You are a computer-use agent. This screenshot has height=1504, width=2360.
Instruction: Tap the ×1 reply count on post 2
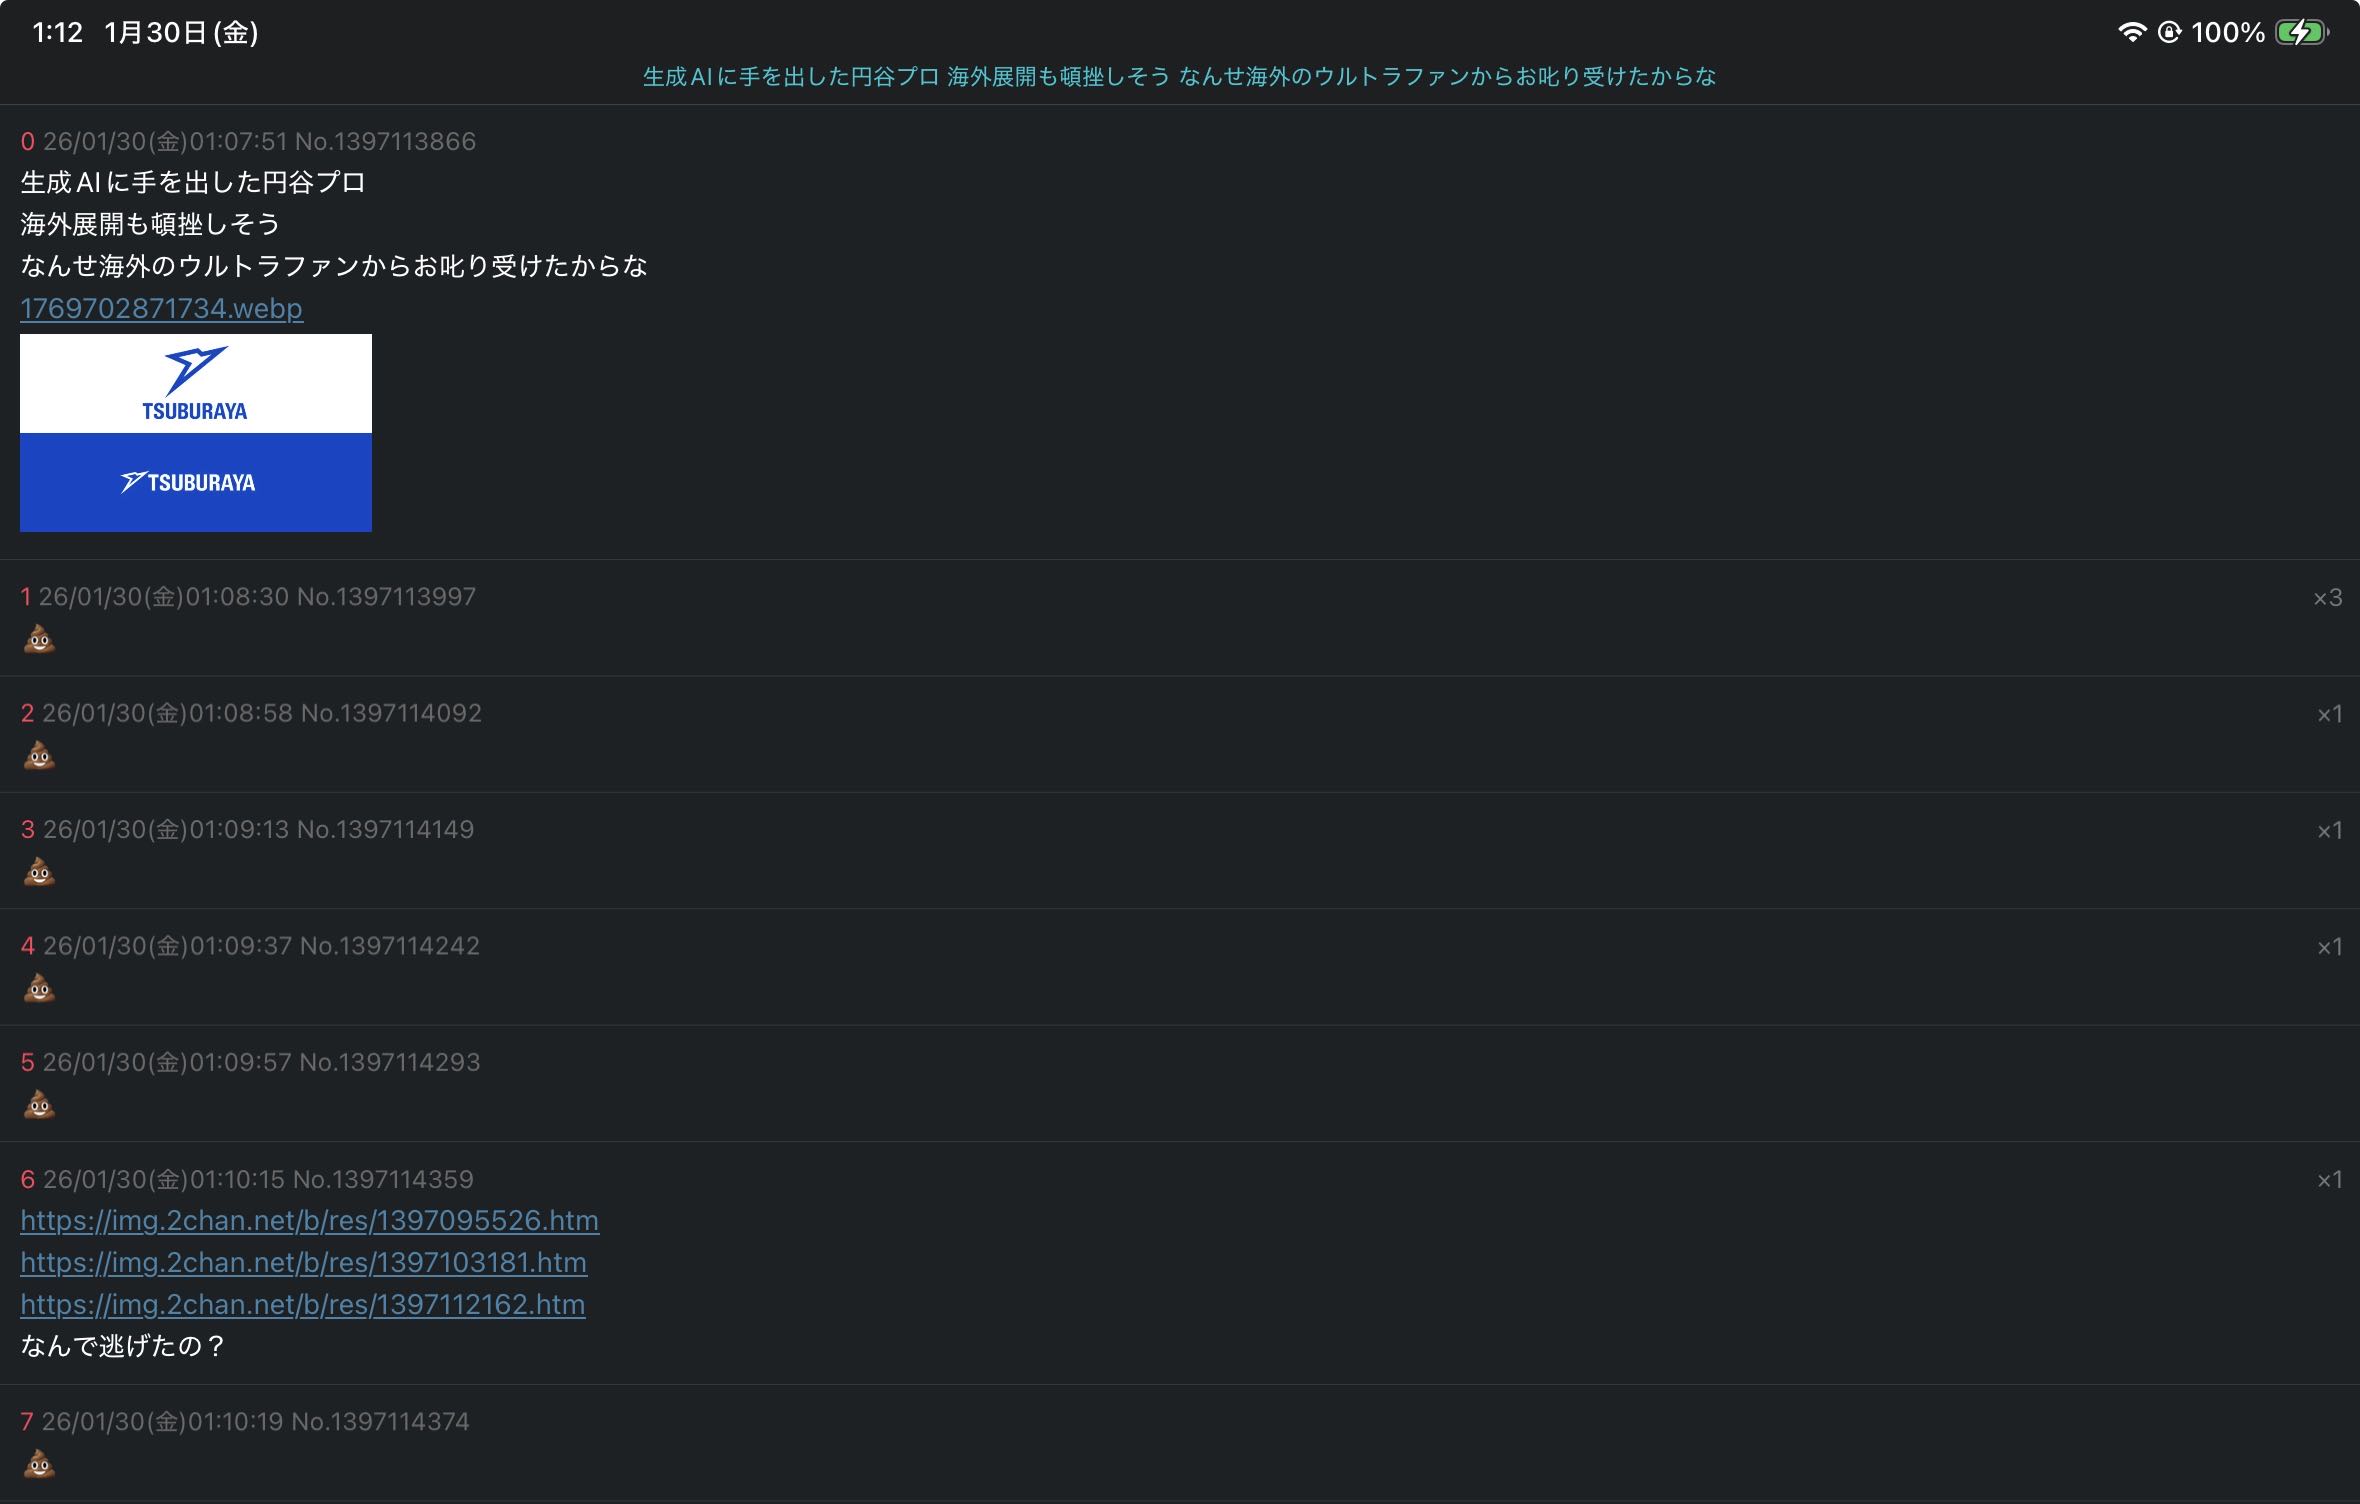pyautogui.click(x=2329, y=714)
